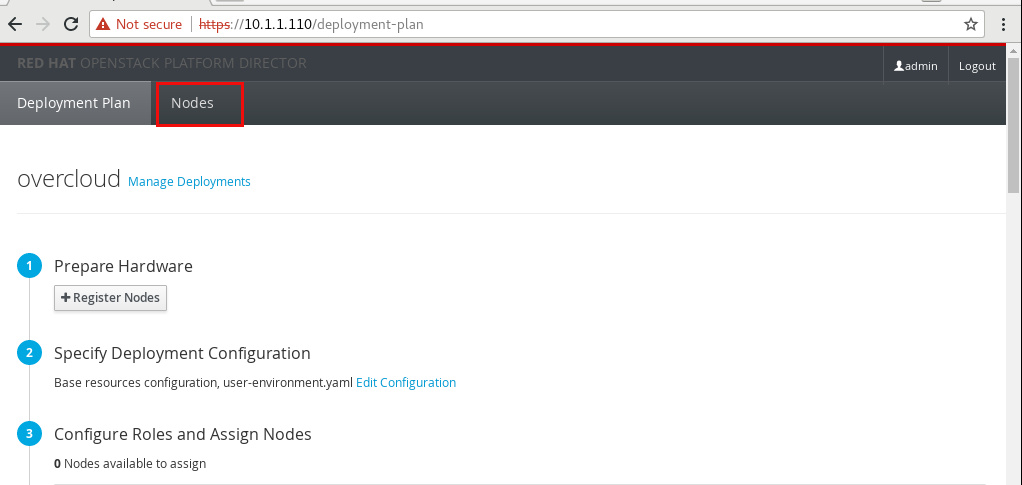Open the browser three-dot menu
1022x485 pixels.
pyautogui.click(x=1004, y=25)
